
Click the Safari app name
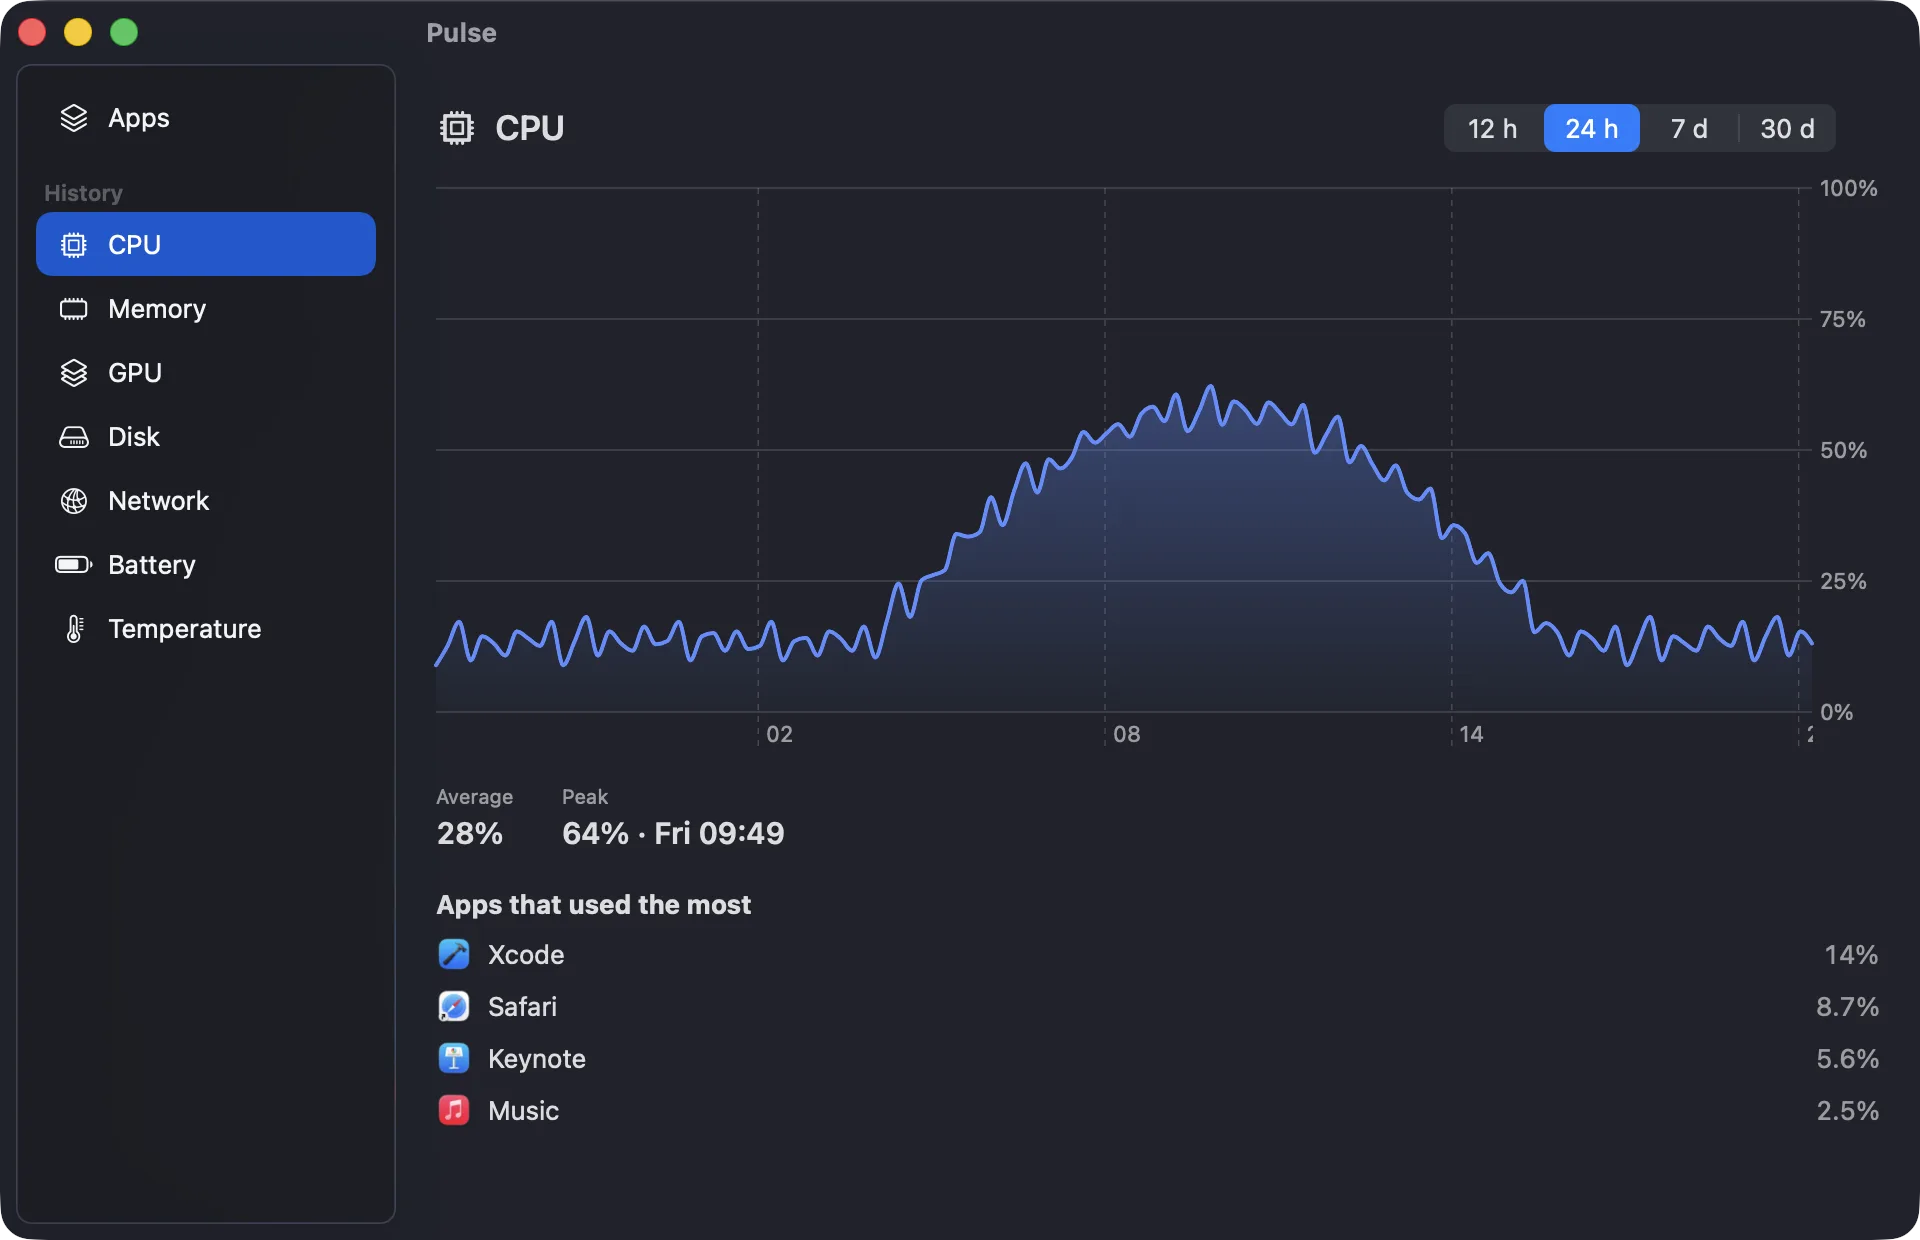click(x=522, y=1007)
